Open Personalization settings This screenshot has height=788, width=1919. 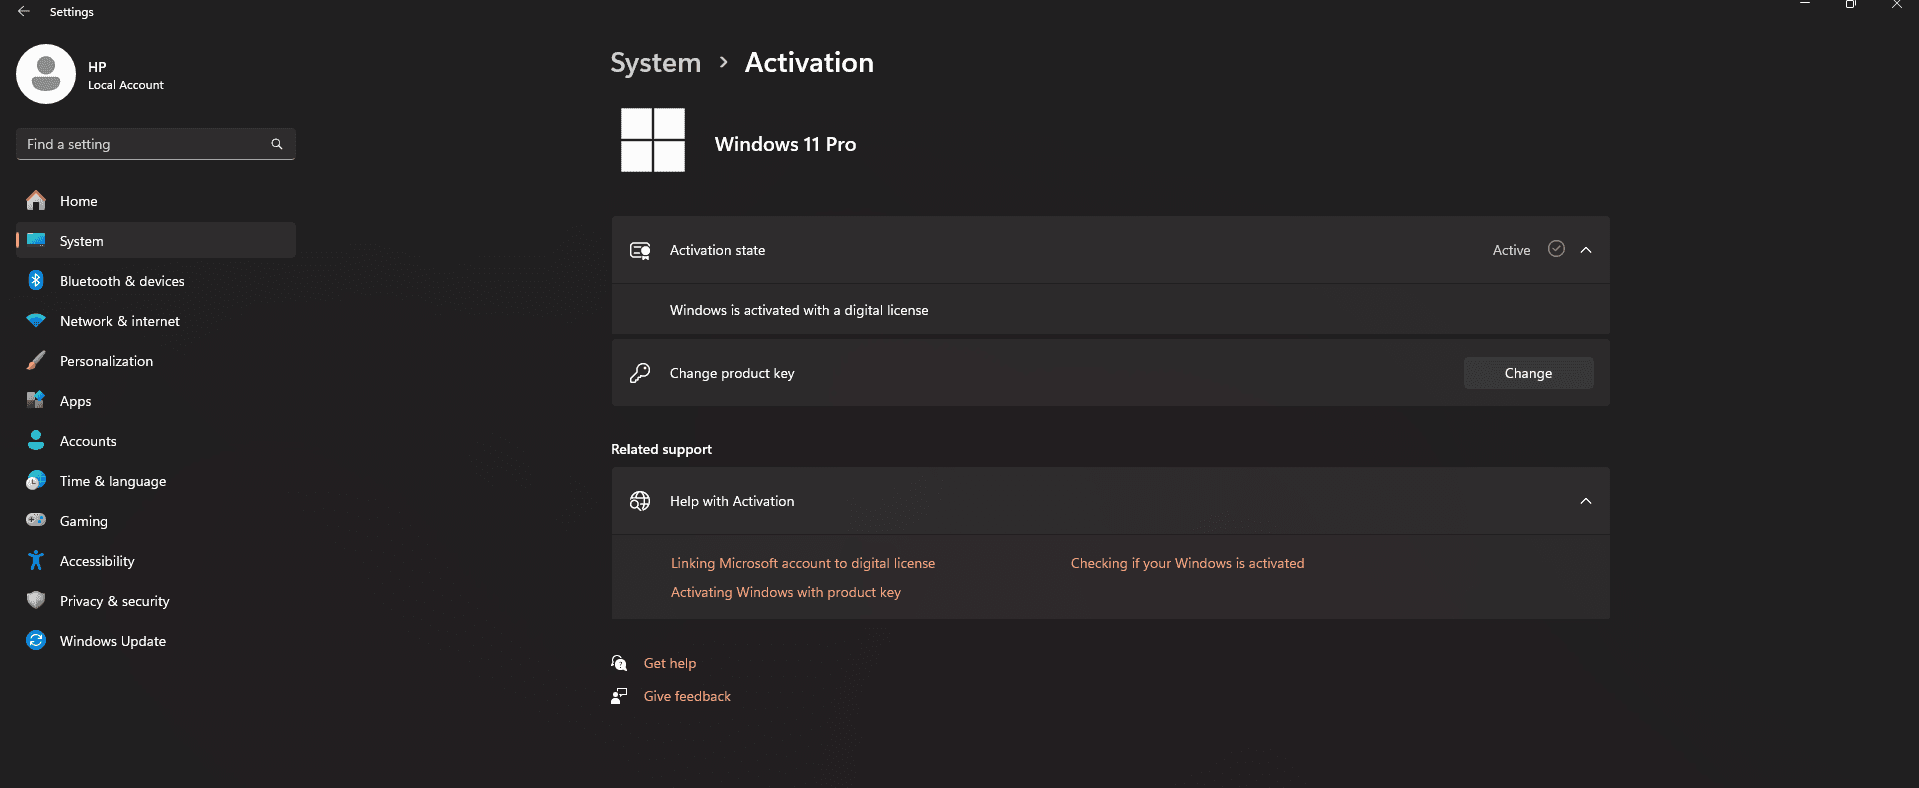point(156,361)
